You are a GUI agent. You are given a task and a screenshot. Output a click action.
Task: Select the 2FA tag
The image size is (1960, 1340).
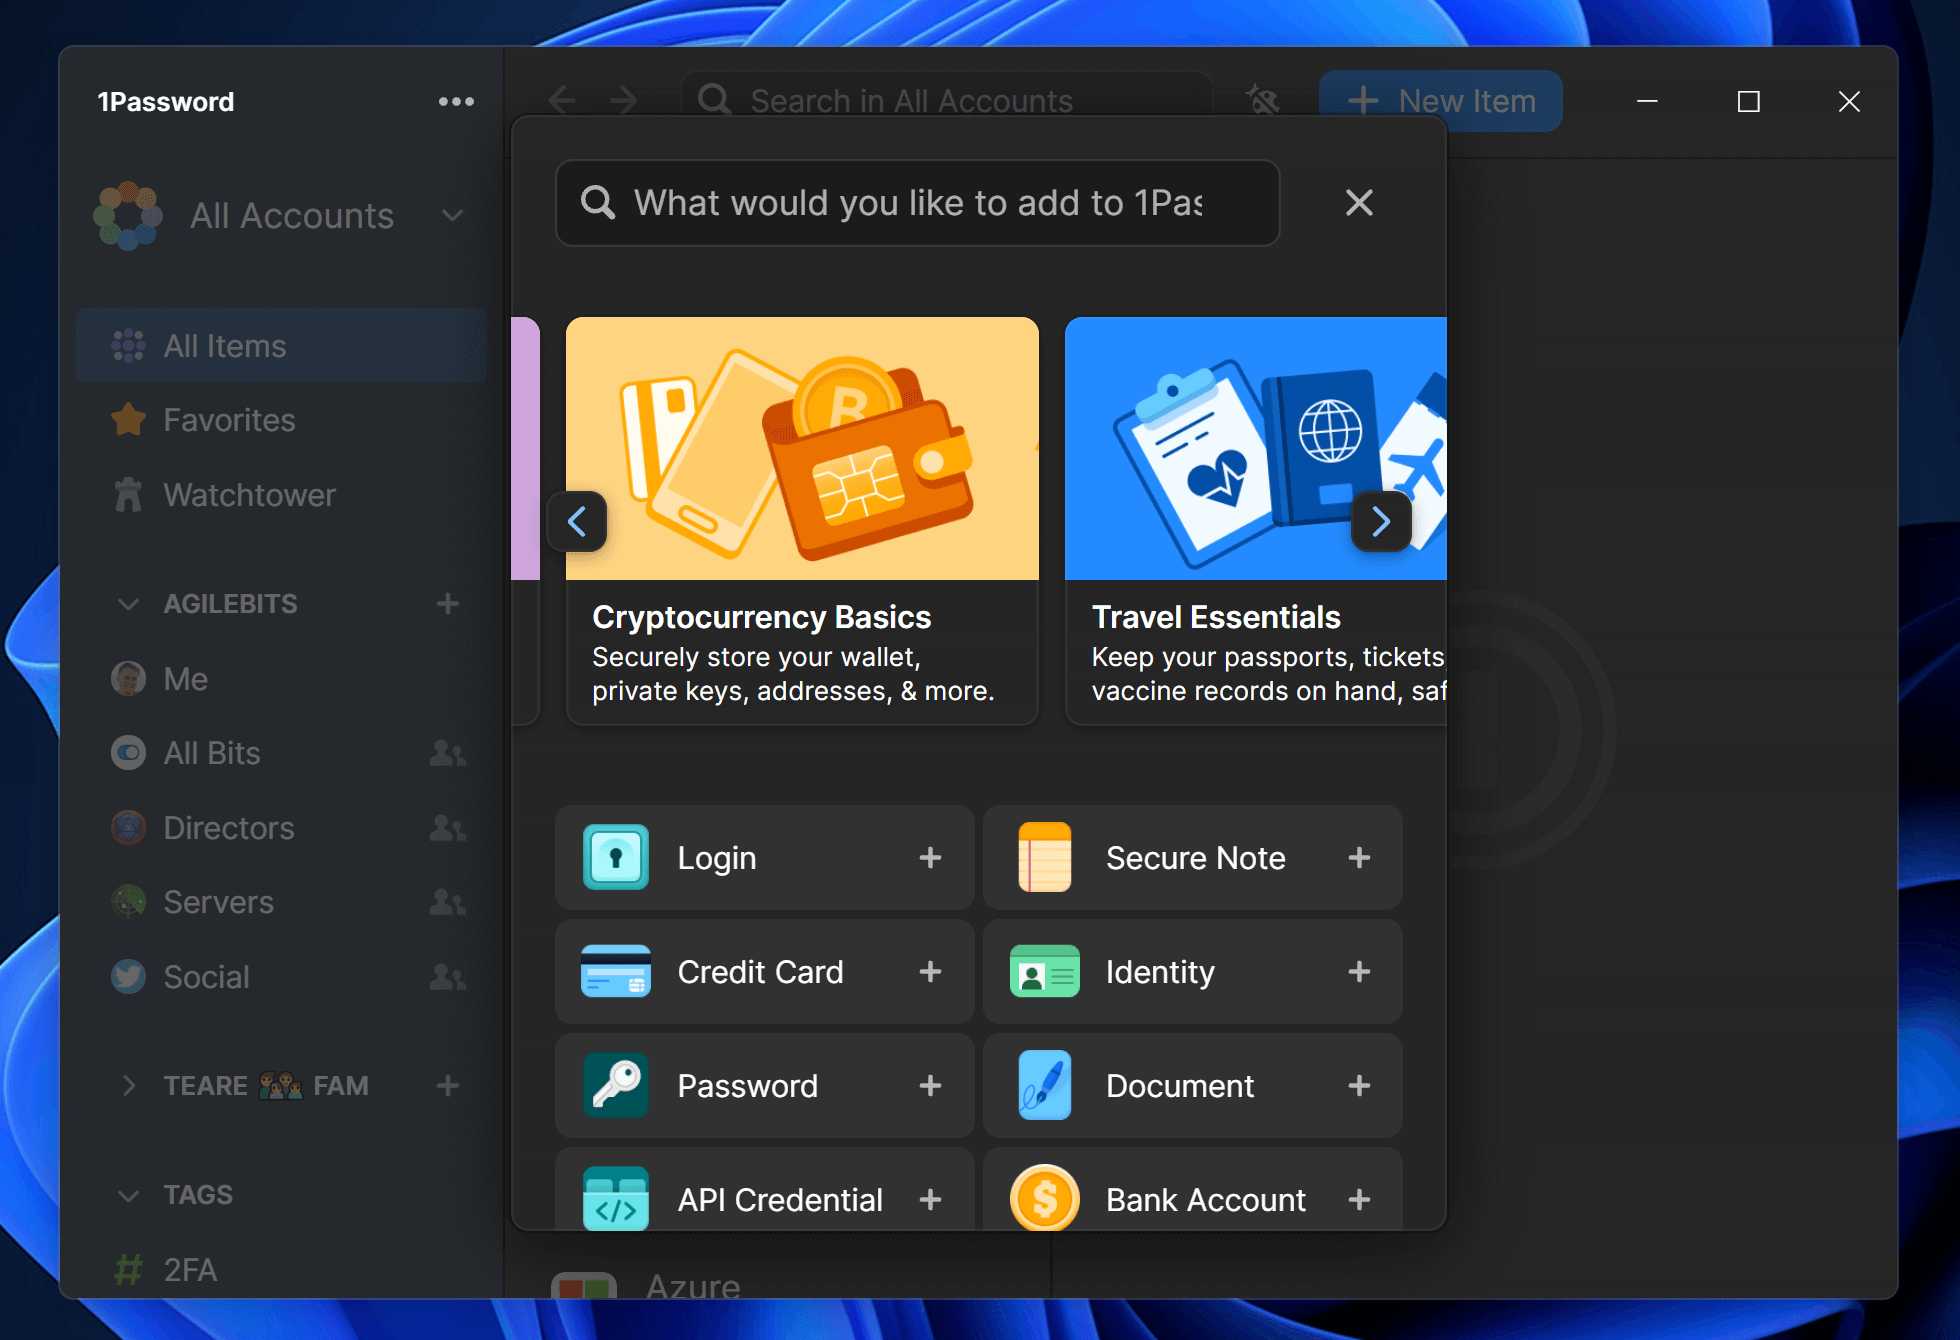click(281, 1270)
